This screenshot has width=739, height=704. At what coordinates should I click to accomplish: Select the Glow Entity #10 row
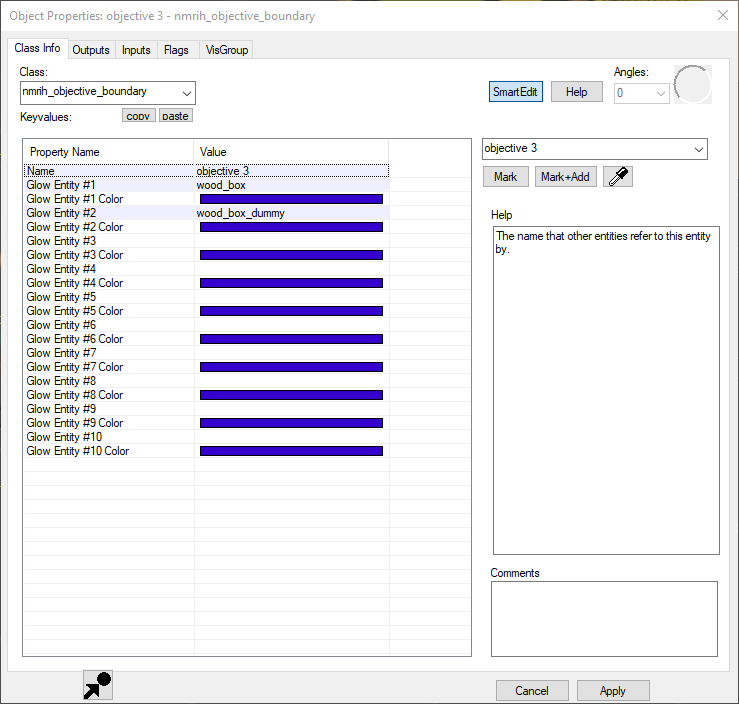(x=206, y=437)
